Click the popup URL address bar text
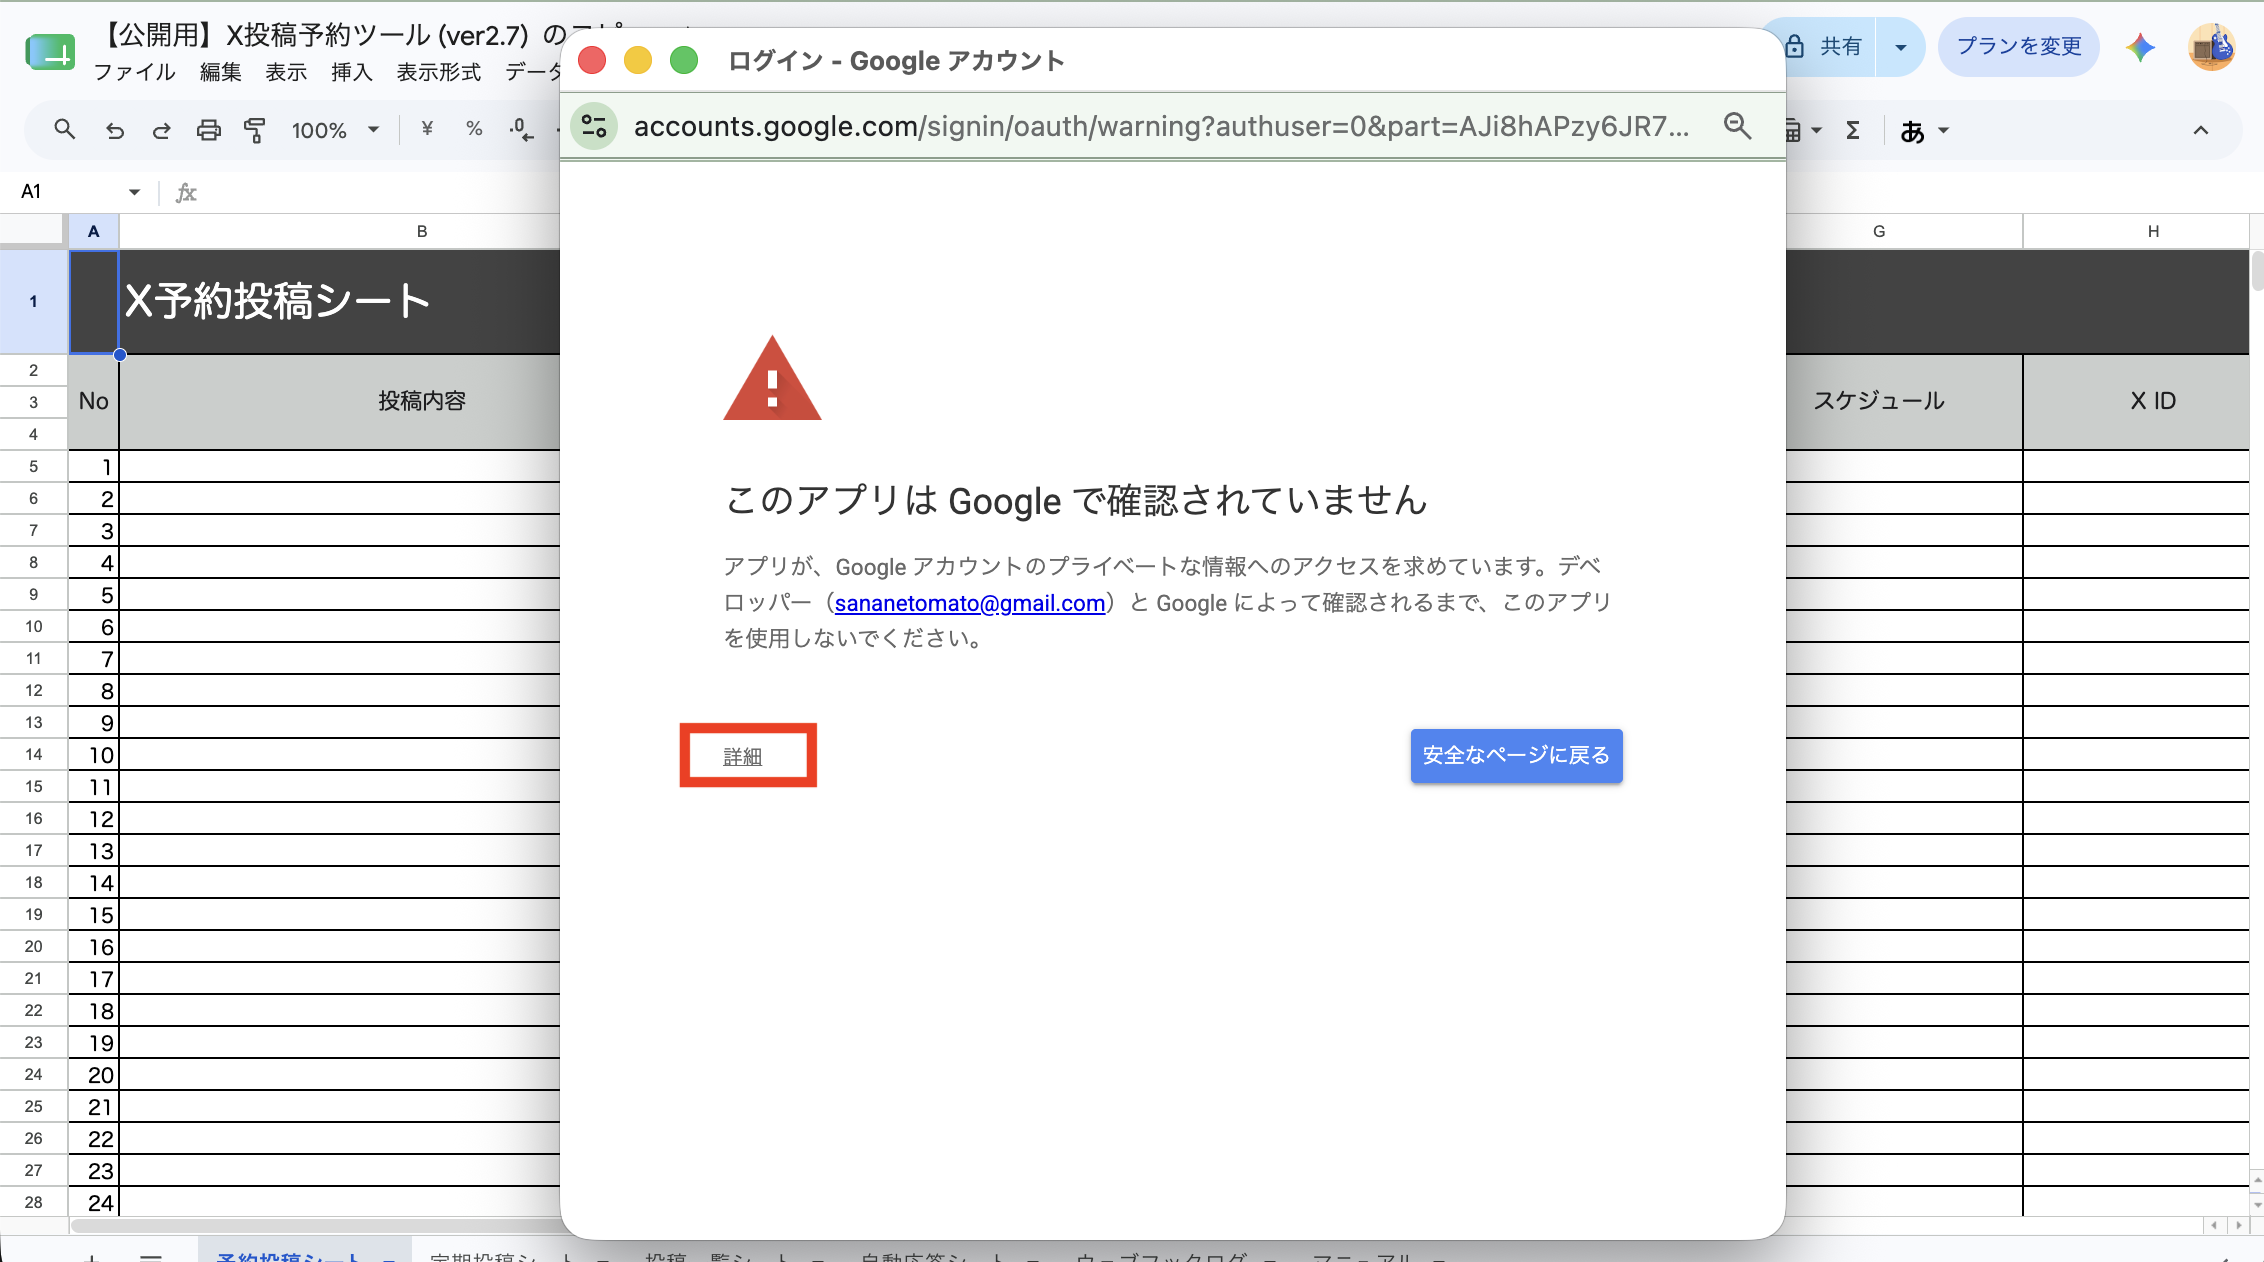 pos(1161,127)
